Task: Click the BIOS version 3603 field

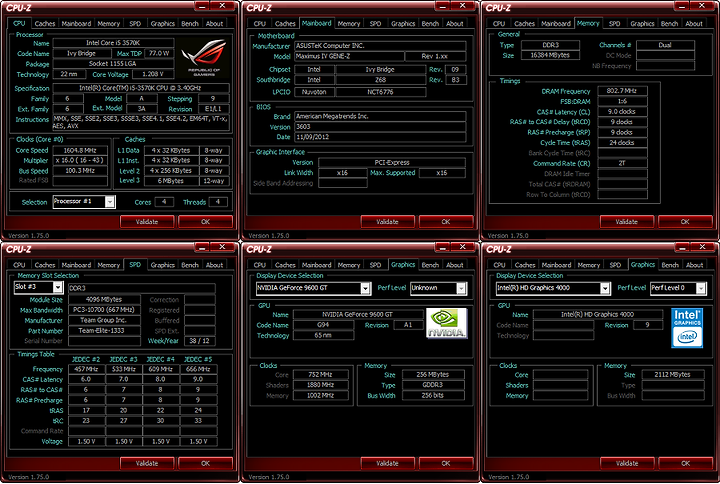Action: point(380,127)
